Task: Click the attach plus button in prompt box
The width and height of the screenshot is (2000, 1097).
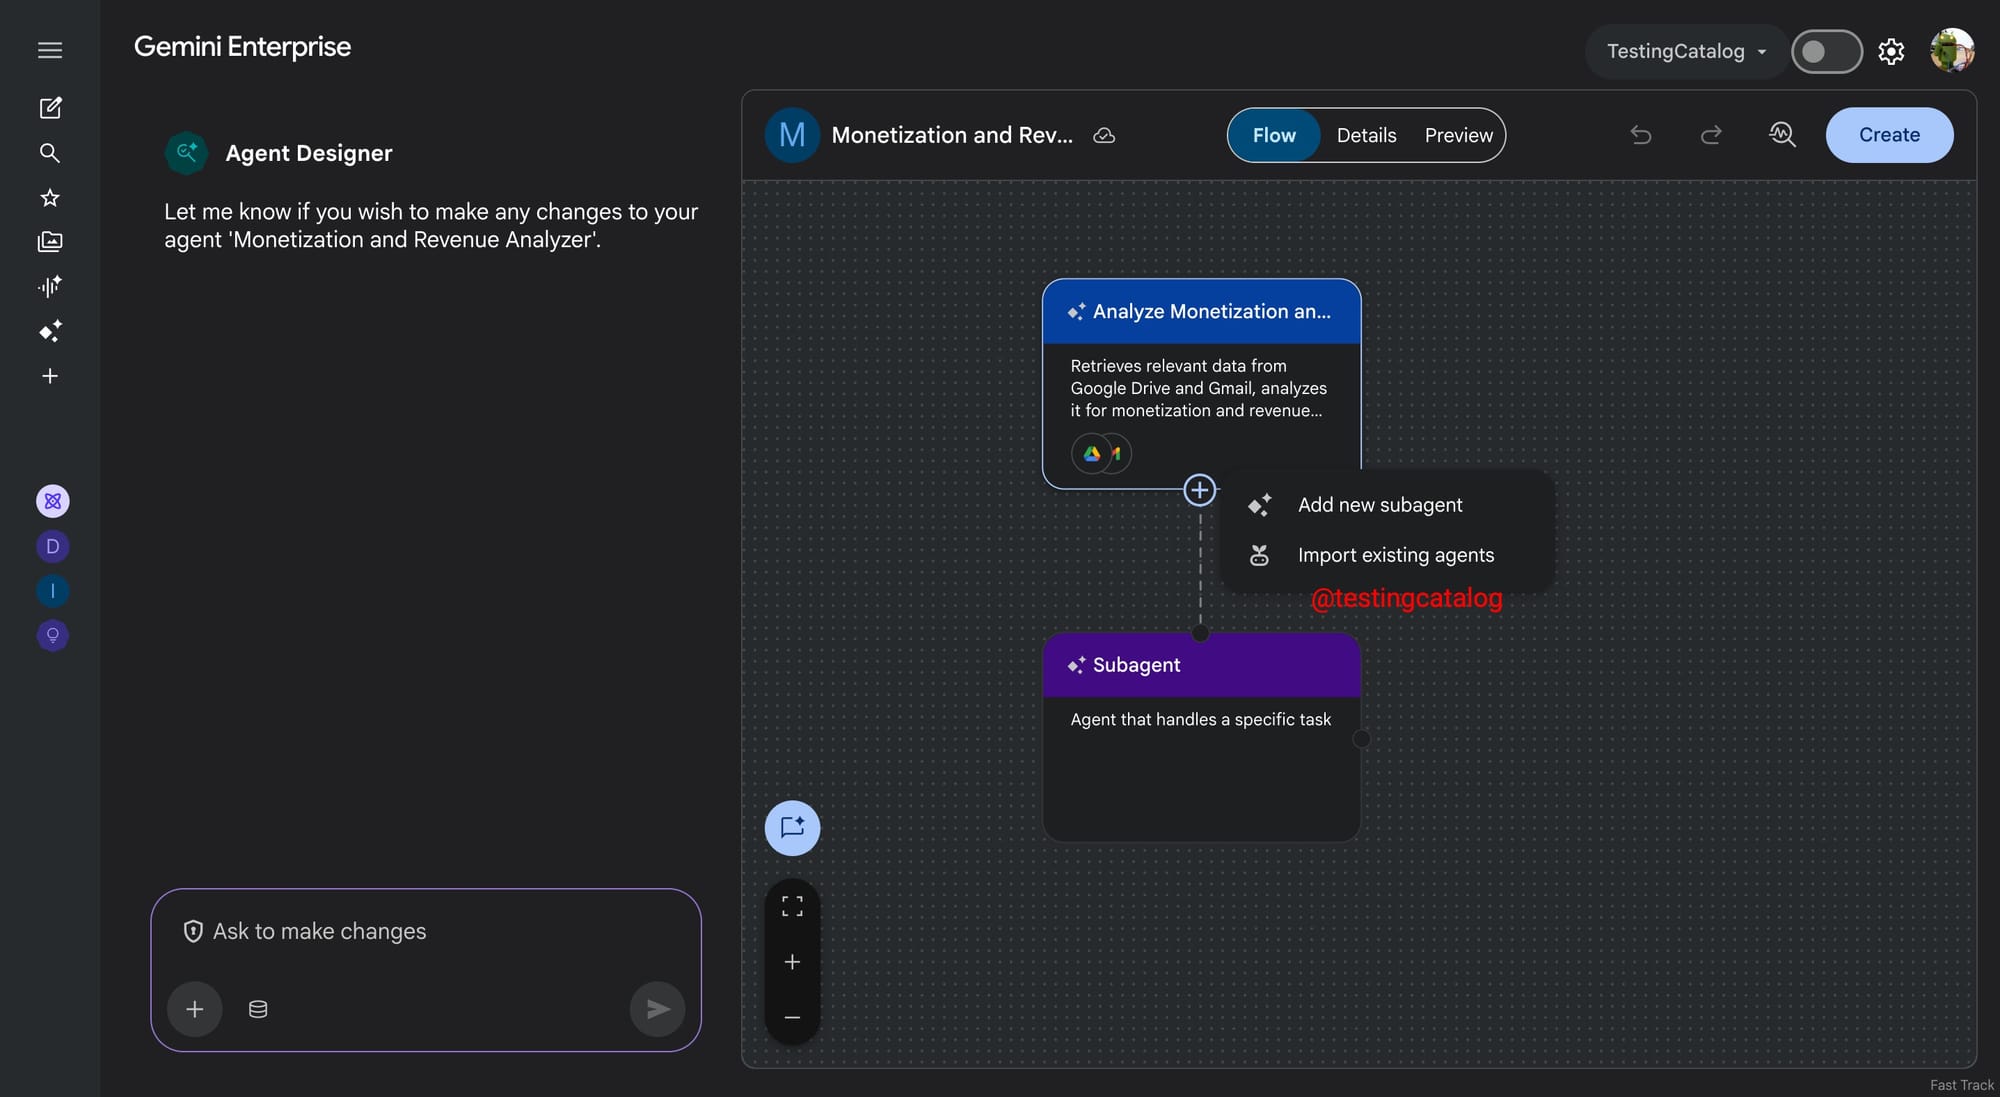Action: (195, 1009)
